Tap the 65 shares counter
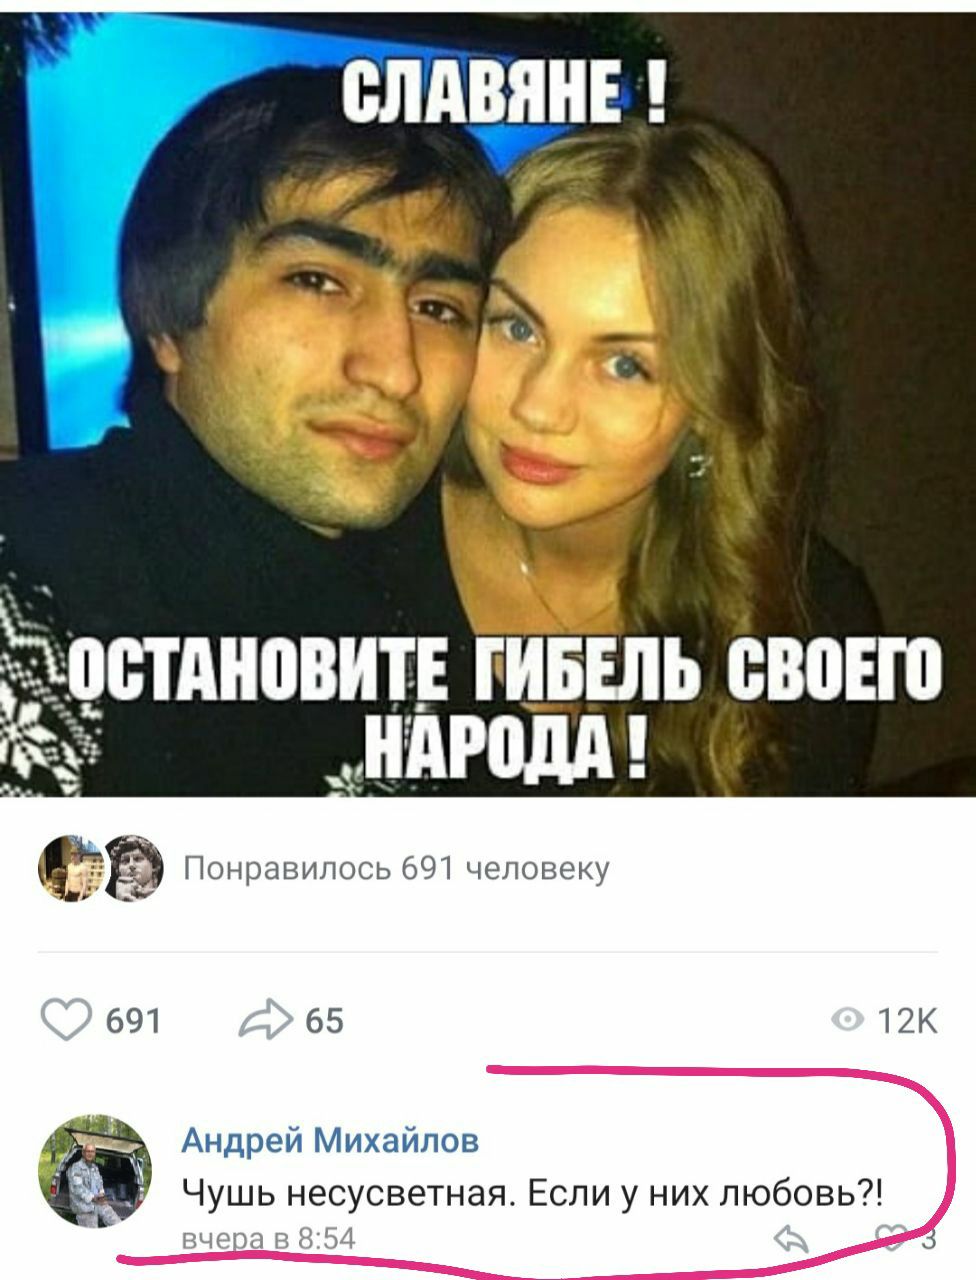This screenshot has width=976, height=1280. pyautogui.click(x=324, y=1020)
